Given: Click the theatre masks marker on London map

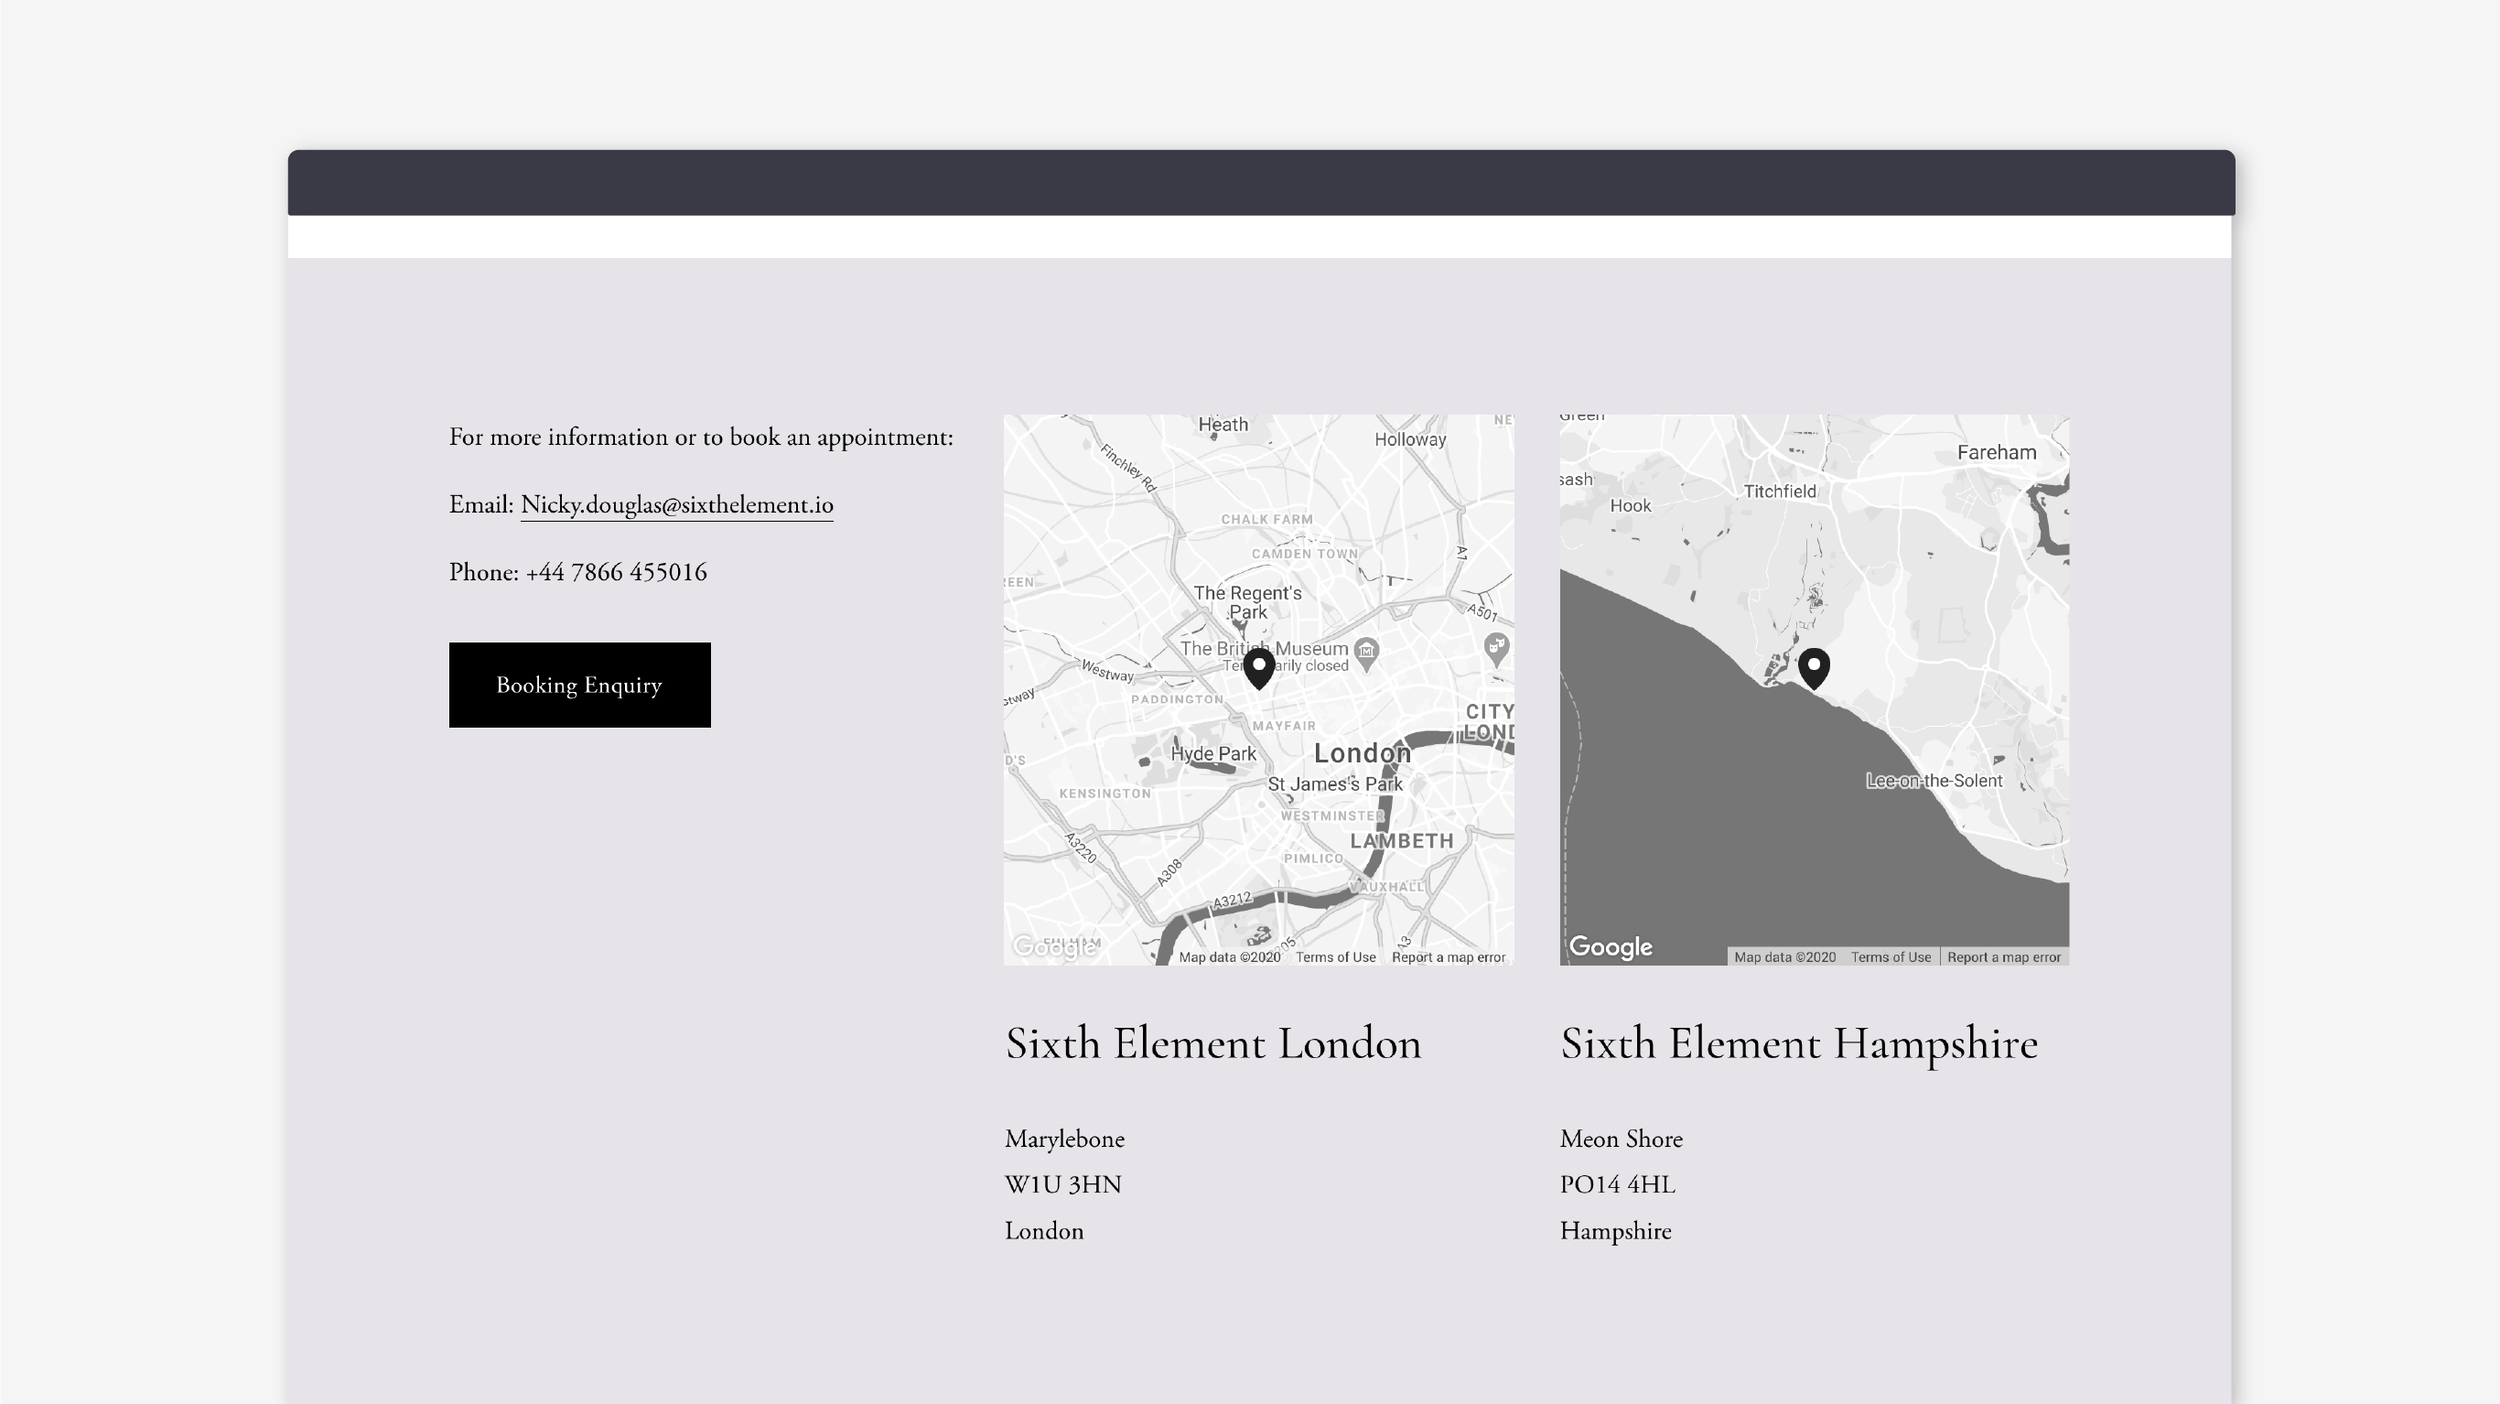Looking at the screenshot, I should click(x=1495, y=648).
